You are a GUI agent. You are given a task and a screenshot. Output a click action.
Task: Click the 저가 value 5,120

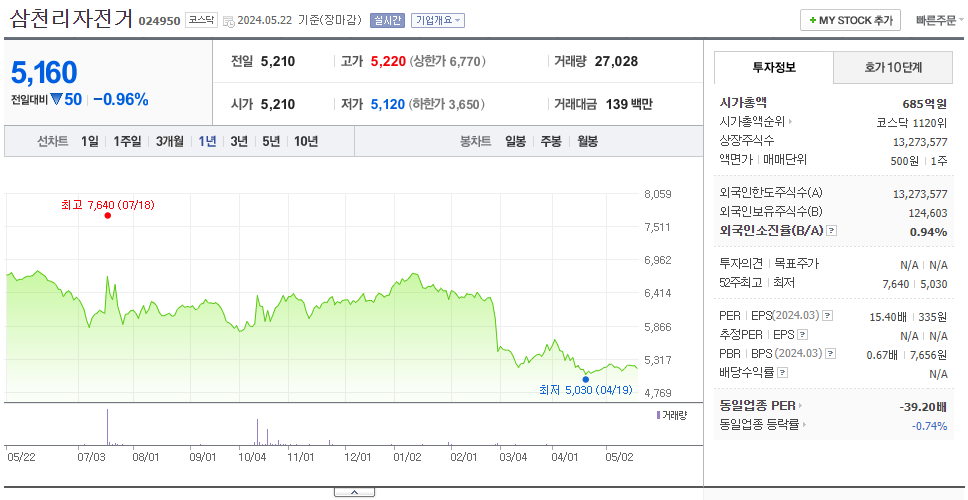coord(388,104)
